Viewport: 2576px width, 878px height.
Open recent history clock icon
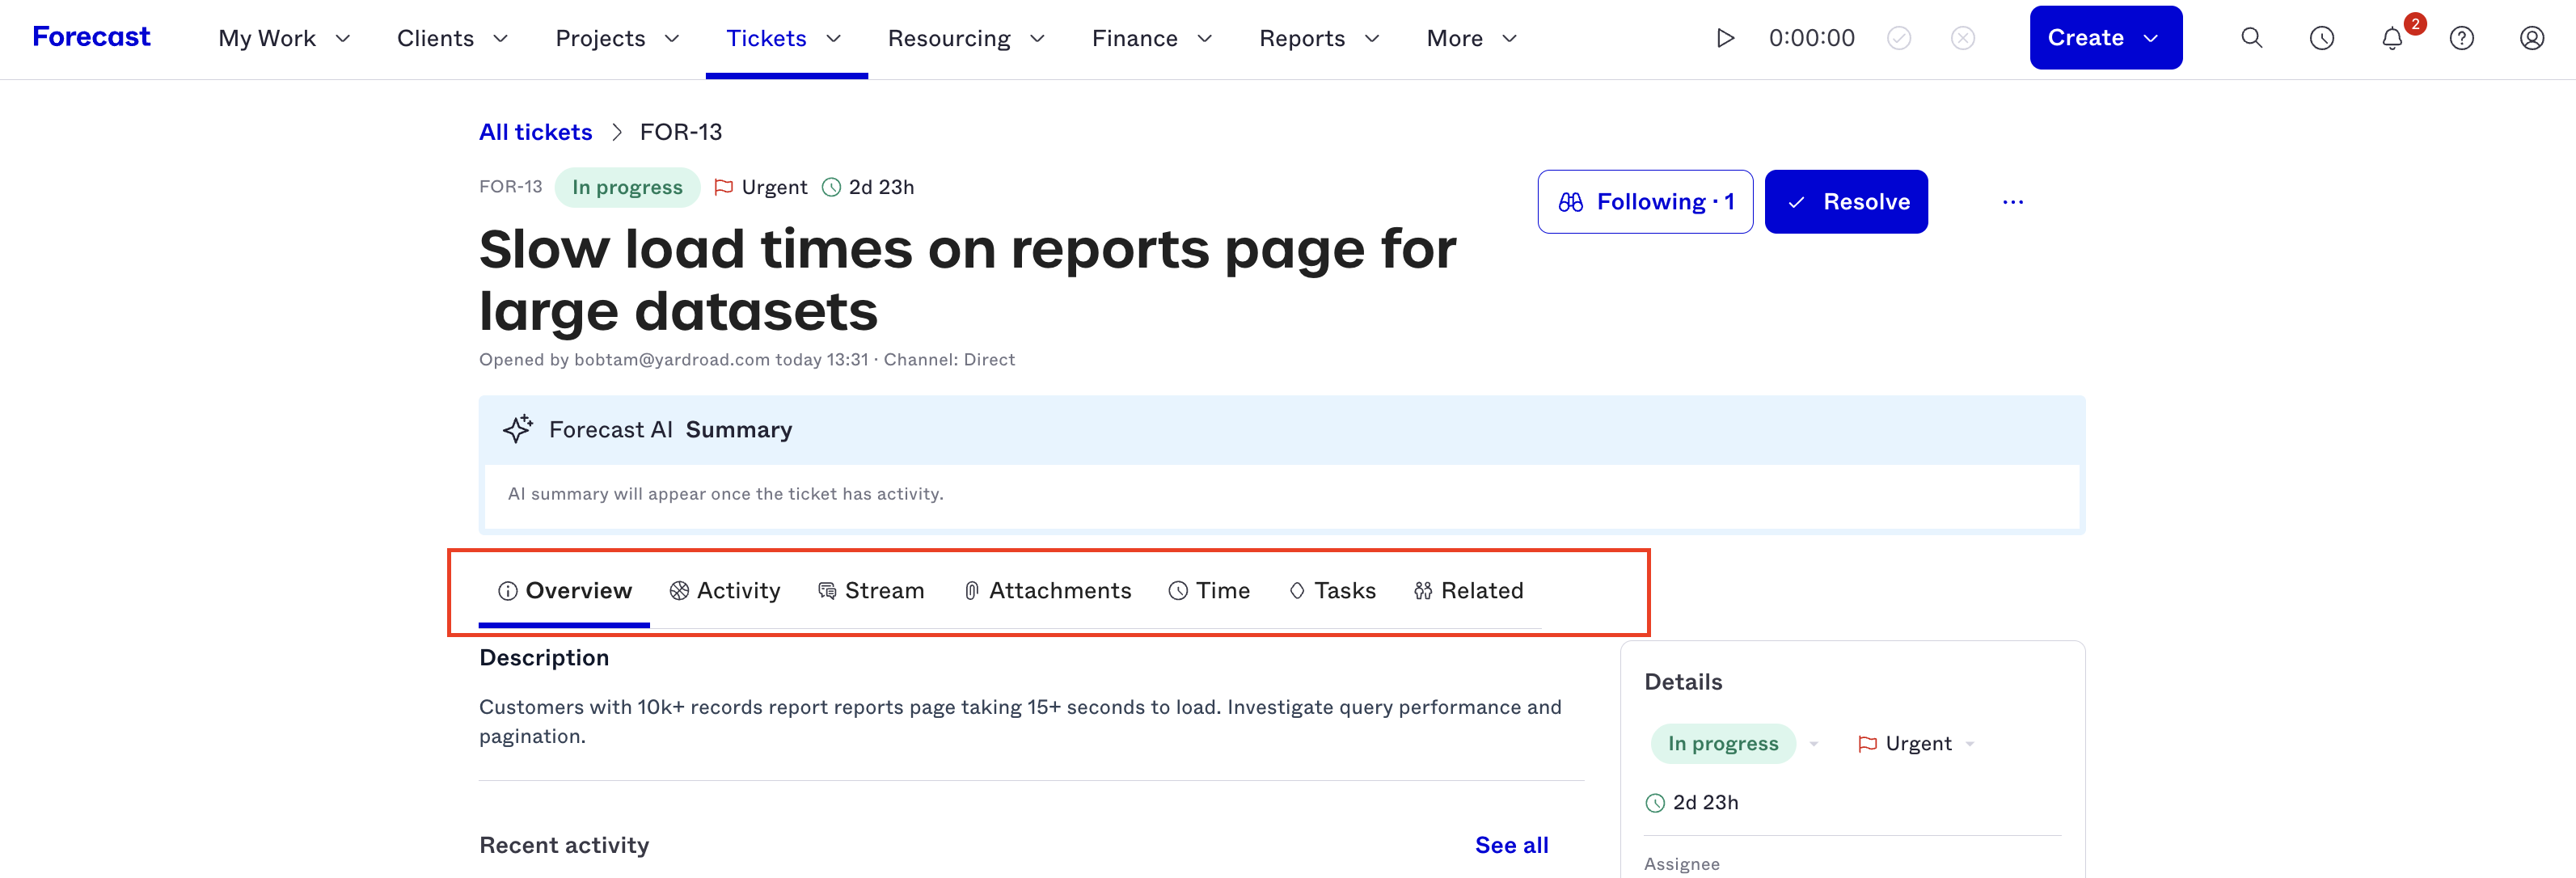tap(2321, 38)
